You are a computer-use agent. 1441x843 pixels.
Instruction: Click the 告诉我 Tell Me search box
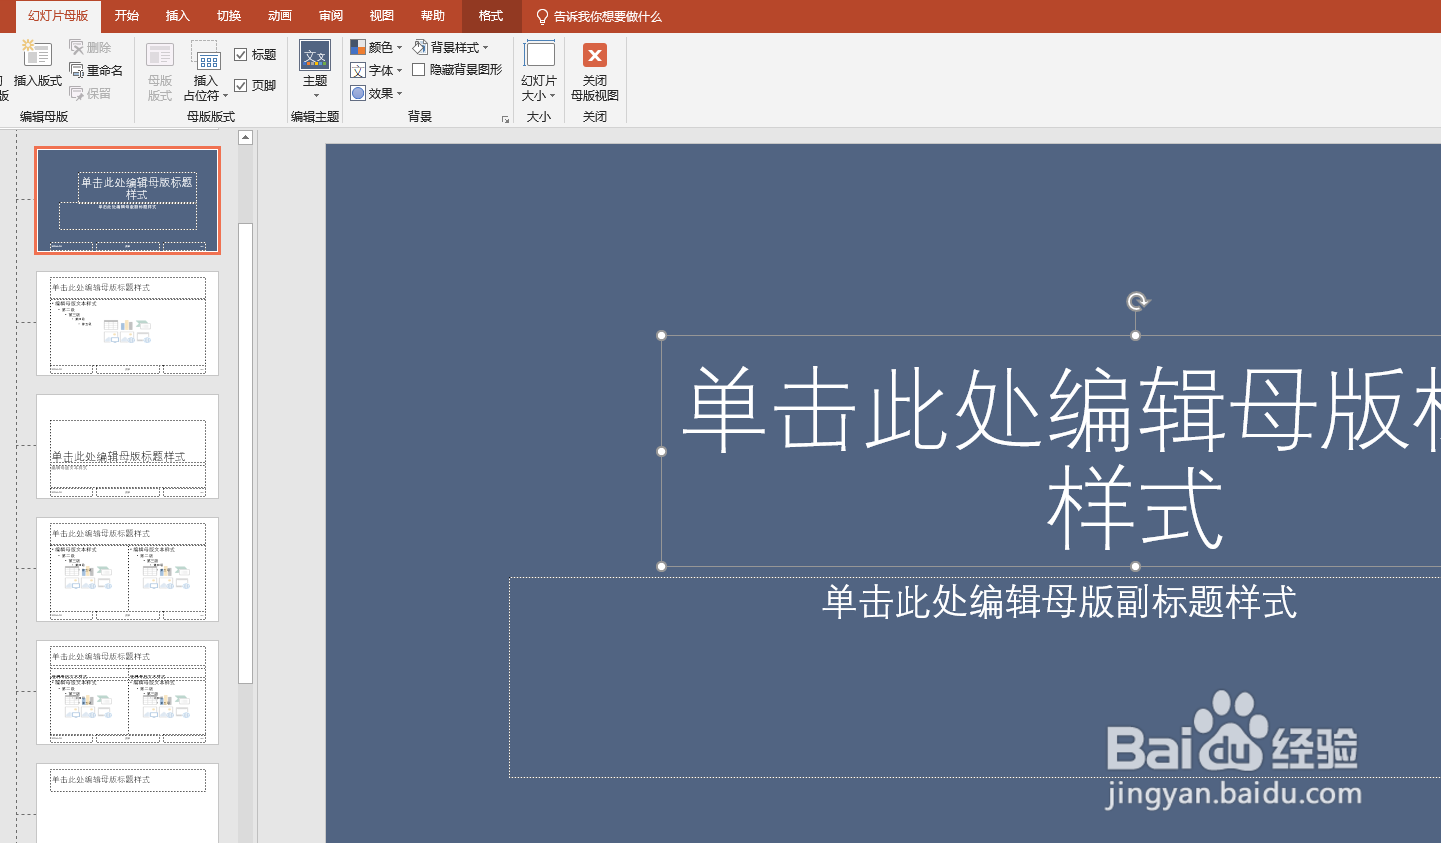coord(600,16)
